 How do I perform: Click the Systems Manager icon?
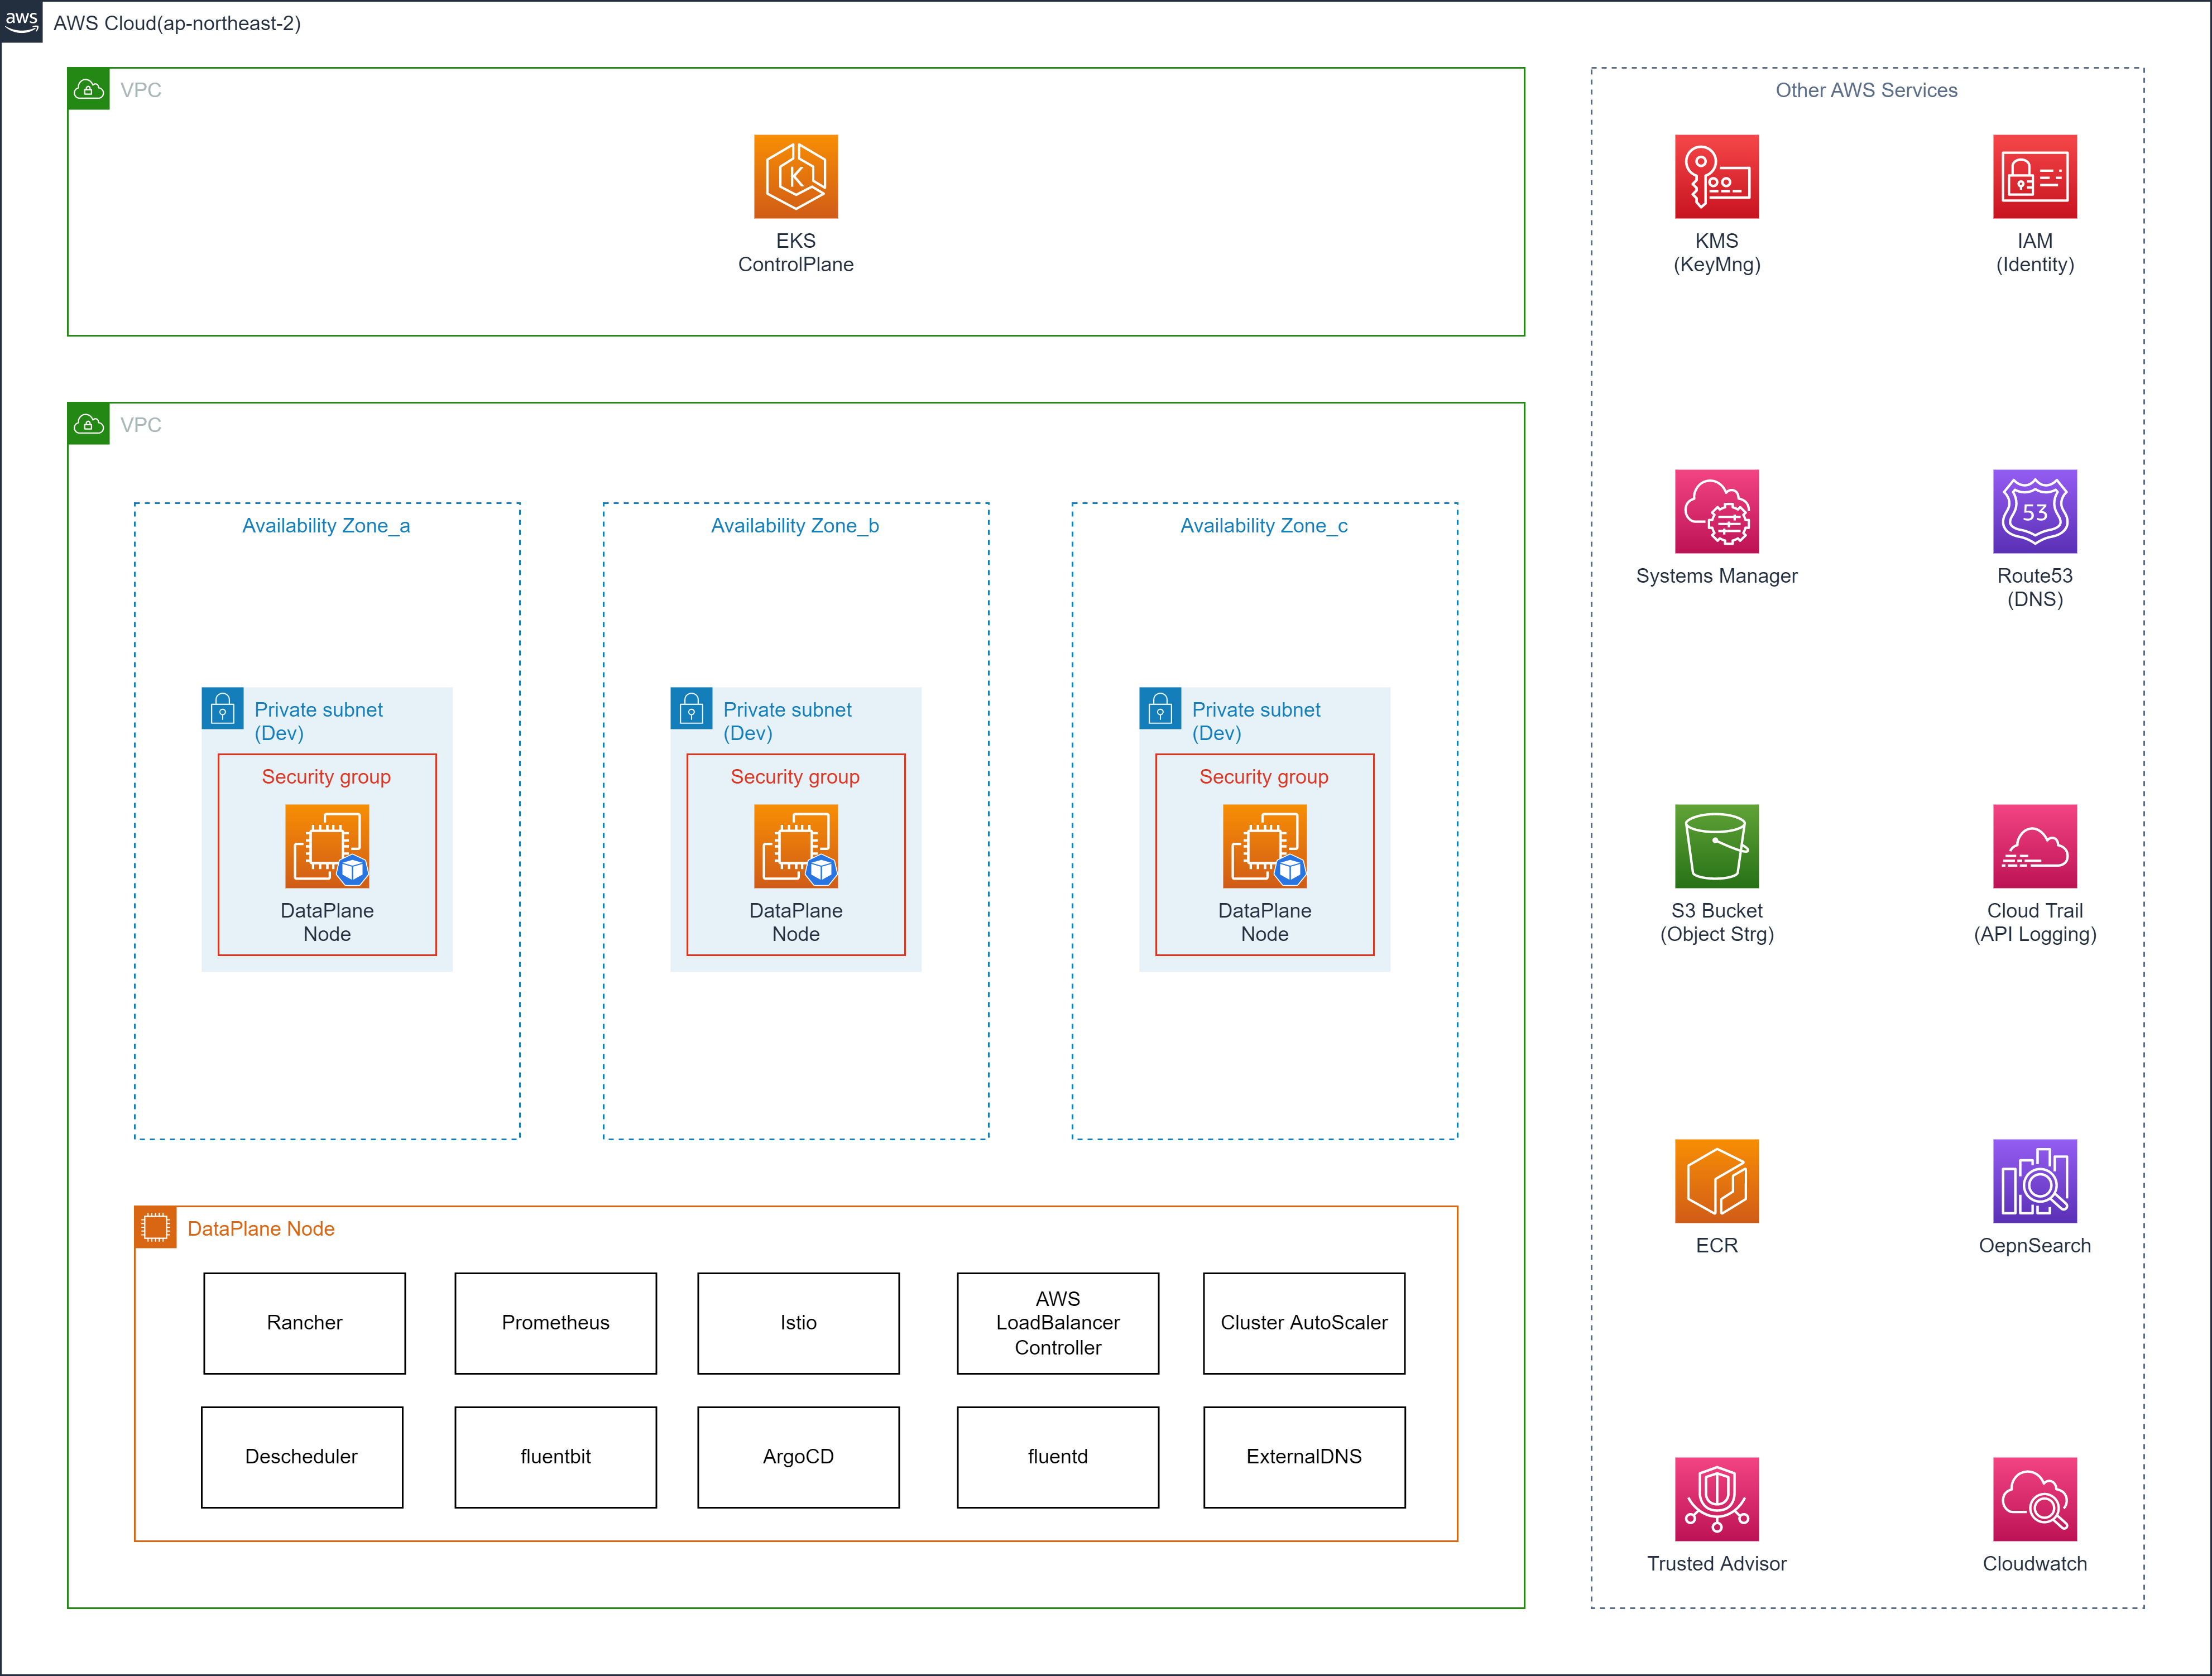pyautogui.click(x=1717, y=511)
